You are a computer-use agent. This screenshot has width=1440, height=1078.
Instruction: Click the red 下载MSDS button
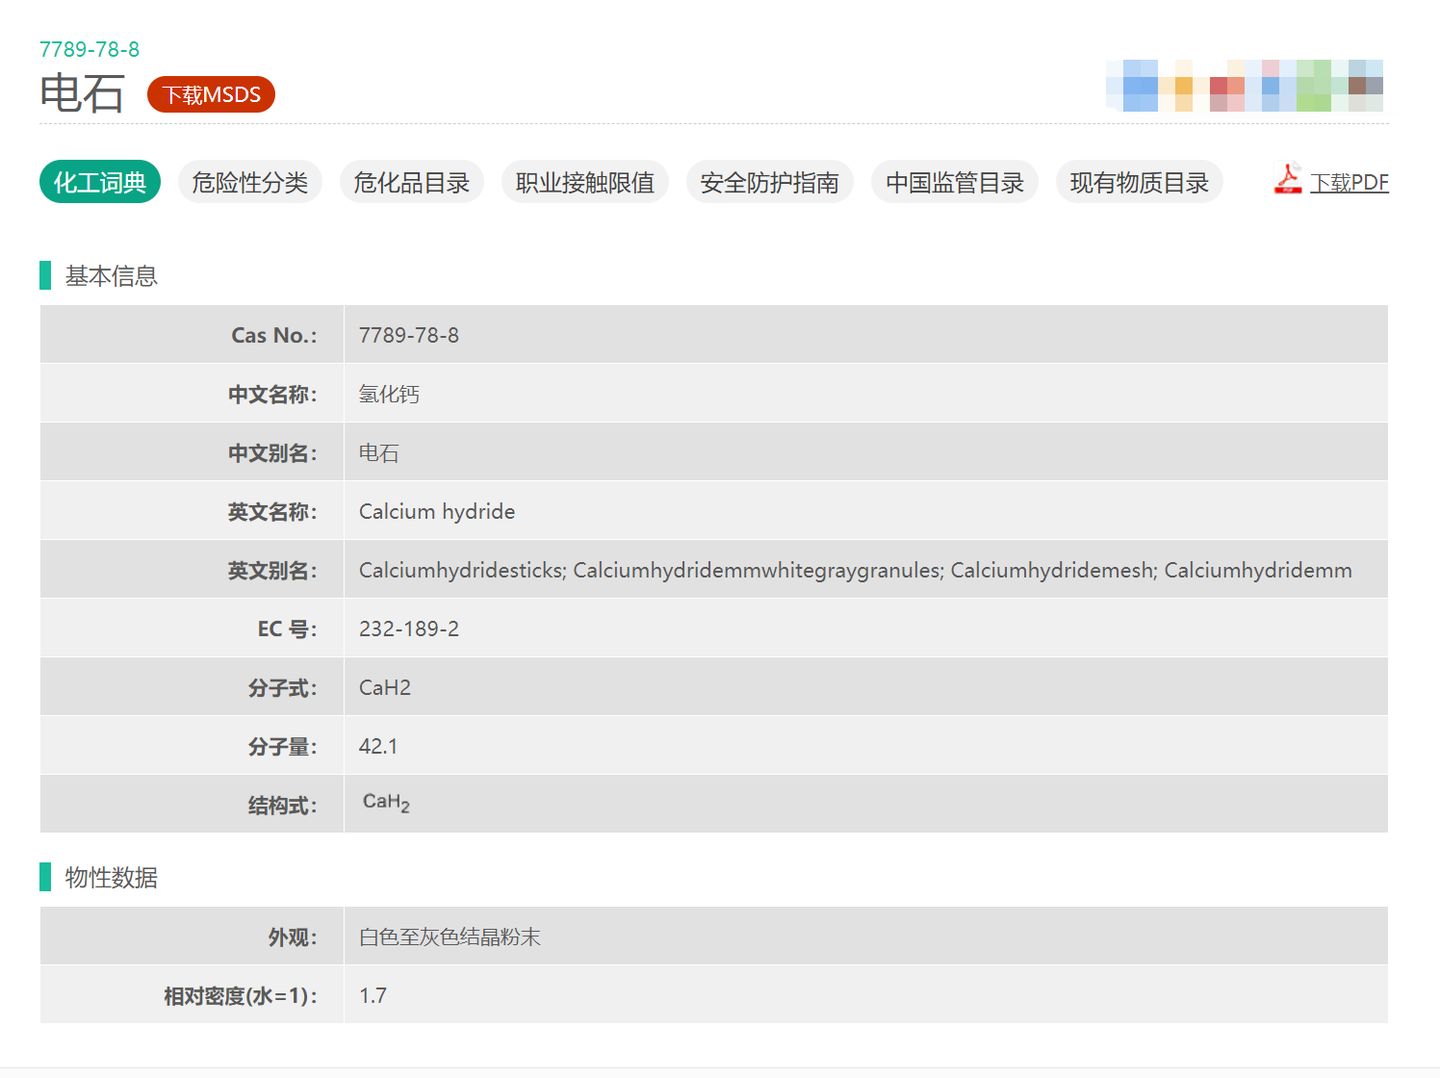211,95
